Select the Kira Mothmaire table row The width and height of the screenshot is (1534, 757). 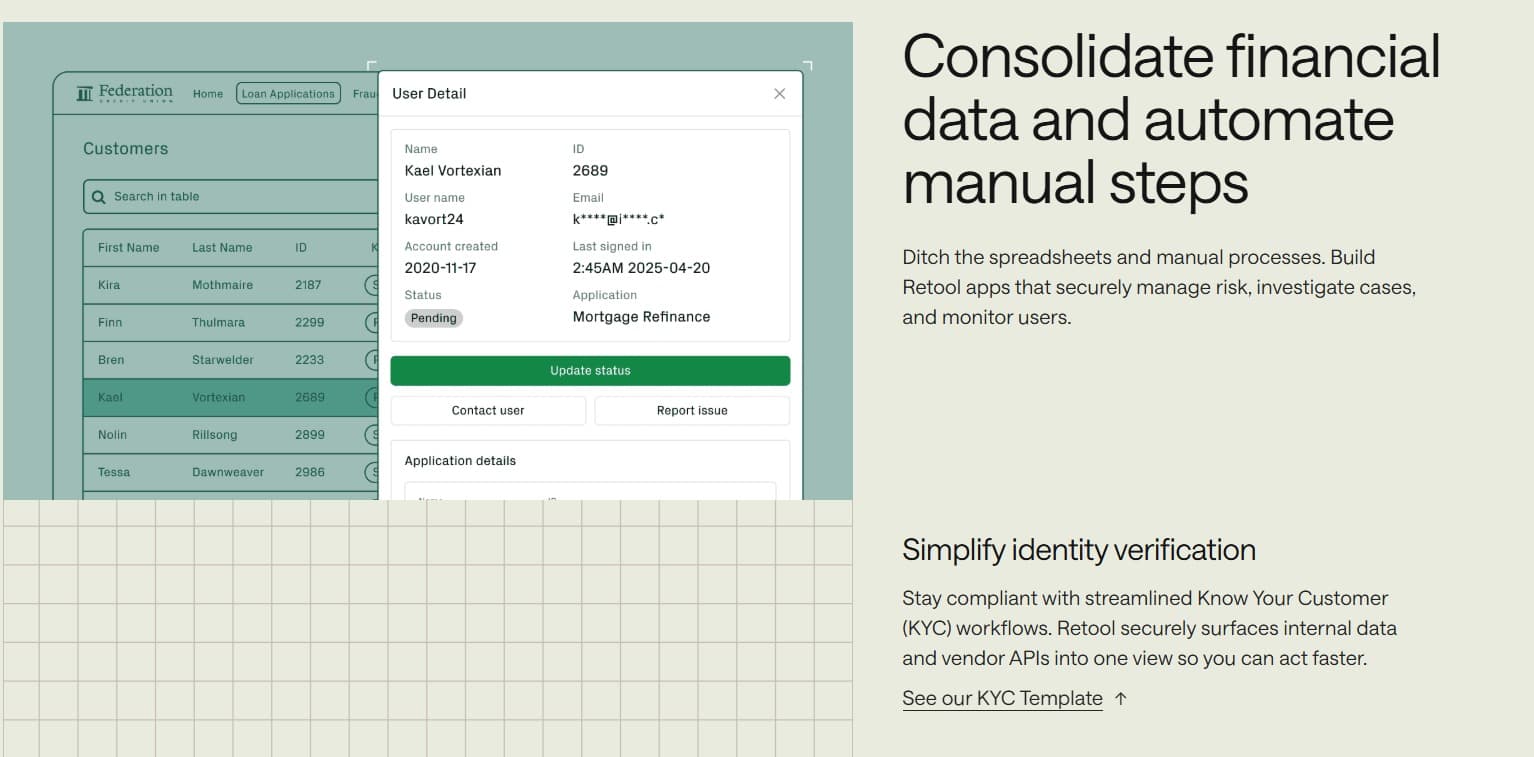click(x=230, y=285)
